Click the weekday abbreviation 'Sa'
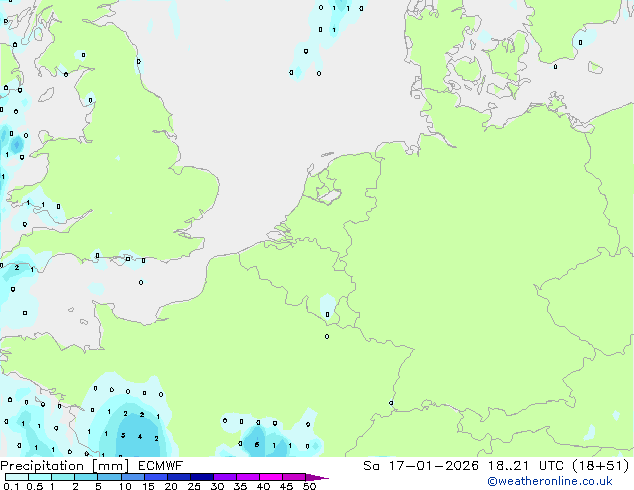Image resolution: width=634 pixels, height=490 pixels. pyautogui.click(x=371, y=466)
